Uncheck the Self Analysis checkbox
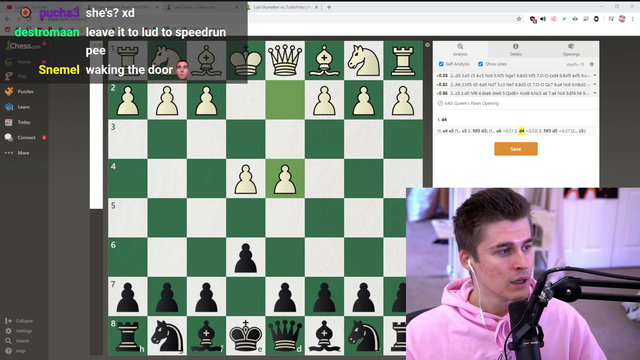This screenshot has width=640, height=360. 441,64
